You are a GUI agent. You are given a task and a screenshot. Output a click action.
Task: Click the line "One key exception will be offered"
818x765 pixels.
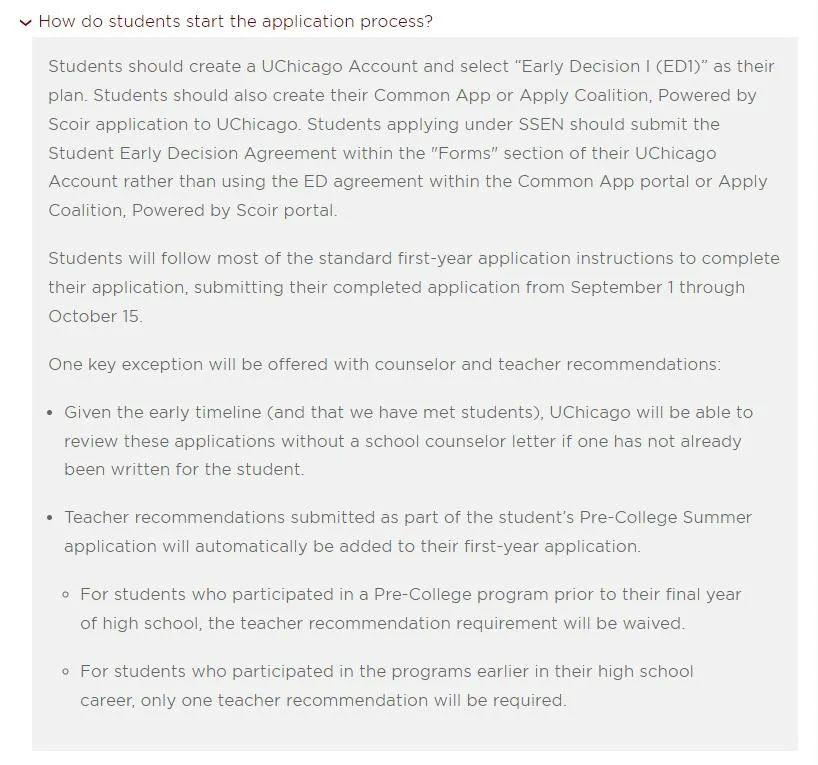pos(384,364)
